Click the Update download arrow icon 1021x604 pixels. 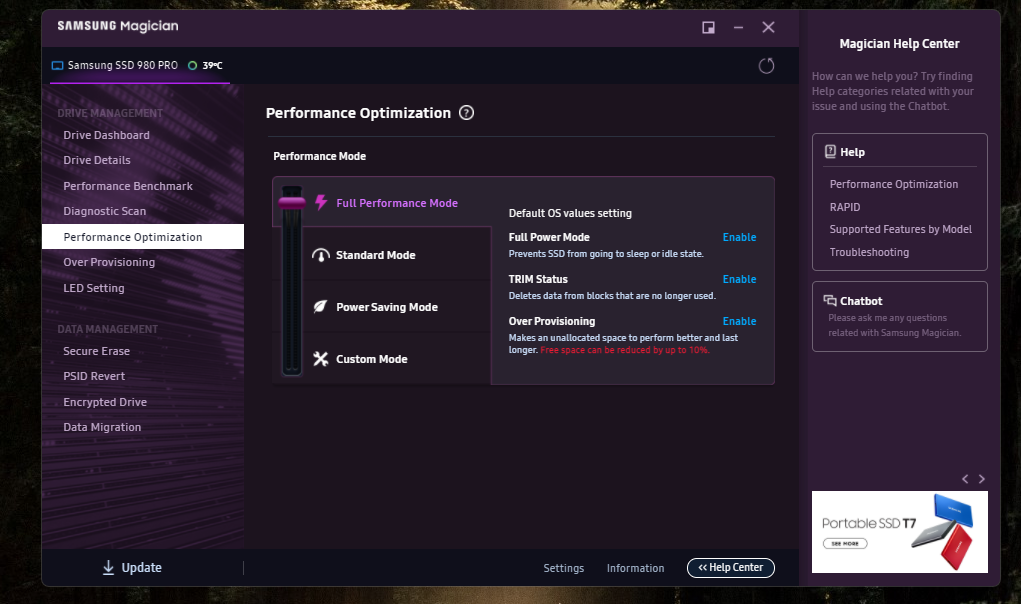(x=108, y=568)
